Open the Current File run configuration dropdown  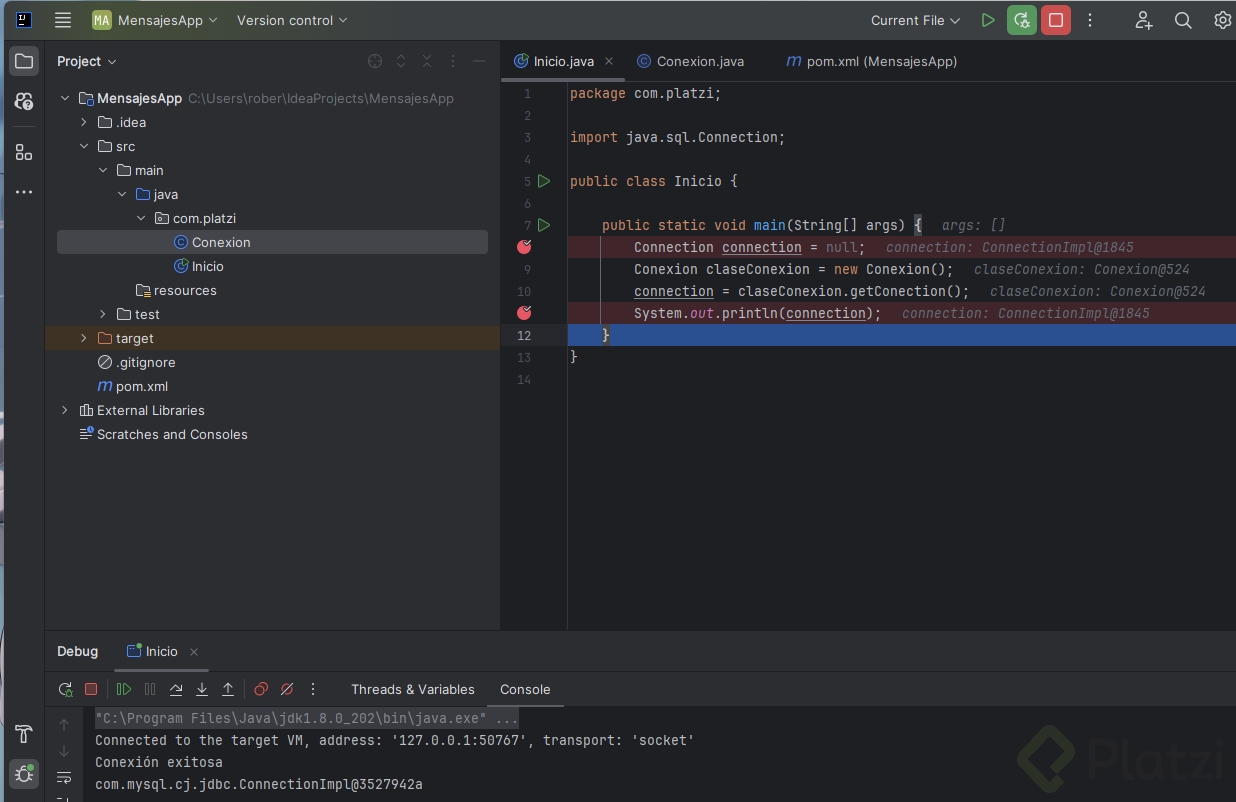915,20
